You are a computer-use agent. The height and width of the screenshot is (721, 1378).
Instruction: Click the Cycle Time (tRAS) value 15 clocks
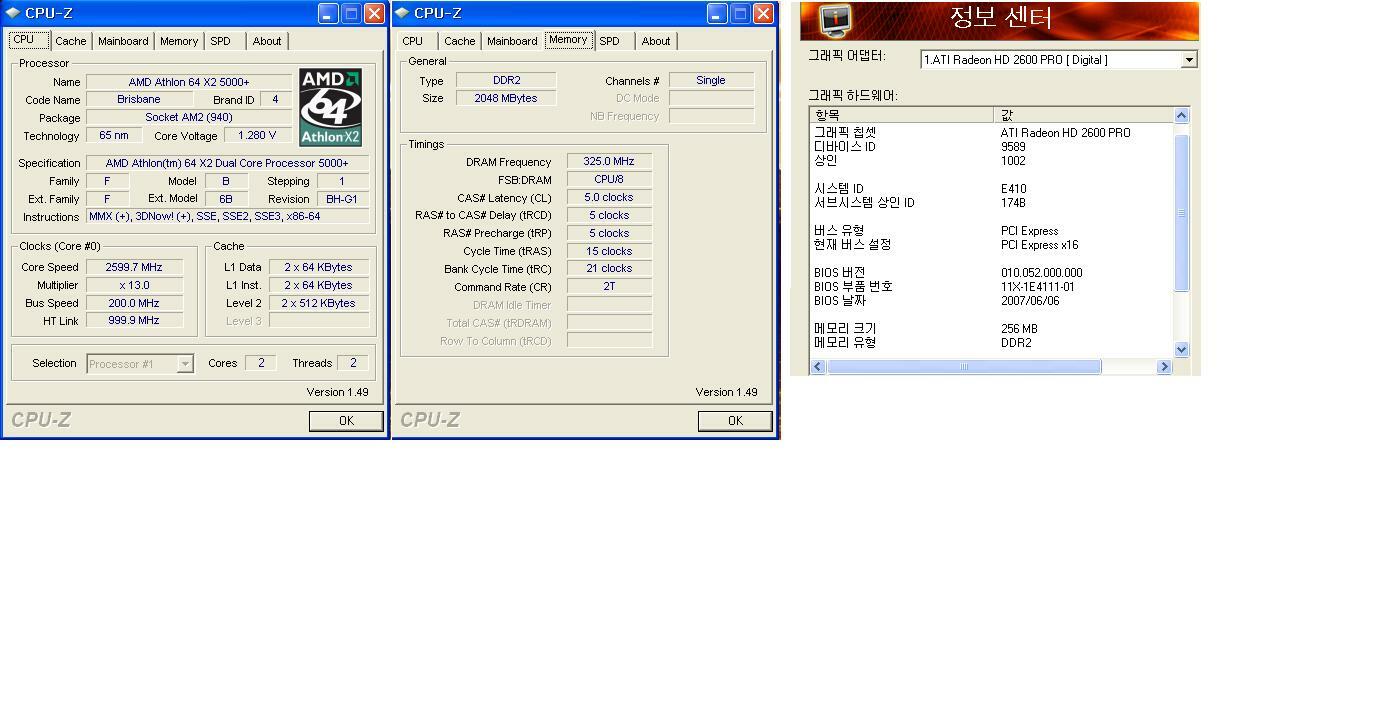coord(609,251)
